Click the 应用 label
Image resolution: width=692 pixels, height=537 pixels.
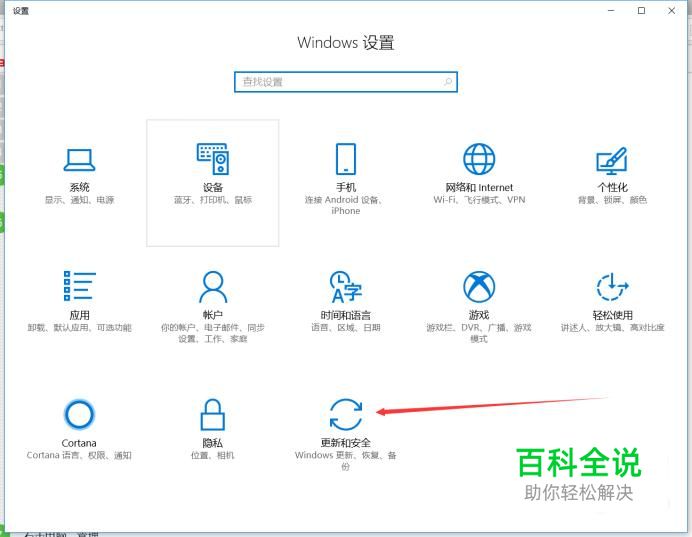coord(79,315)
